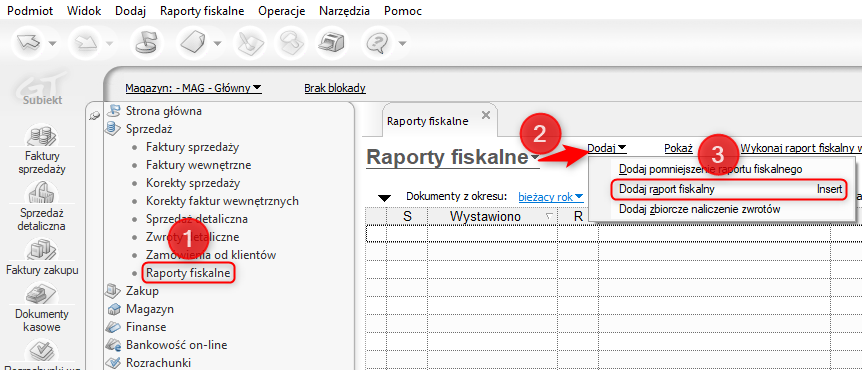Select Sprzedaż detaliczna tree item
Screen dimensions: 862x370
(x=197, y=219)
